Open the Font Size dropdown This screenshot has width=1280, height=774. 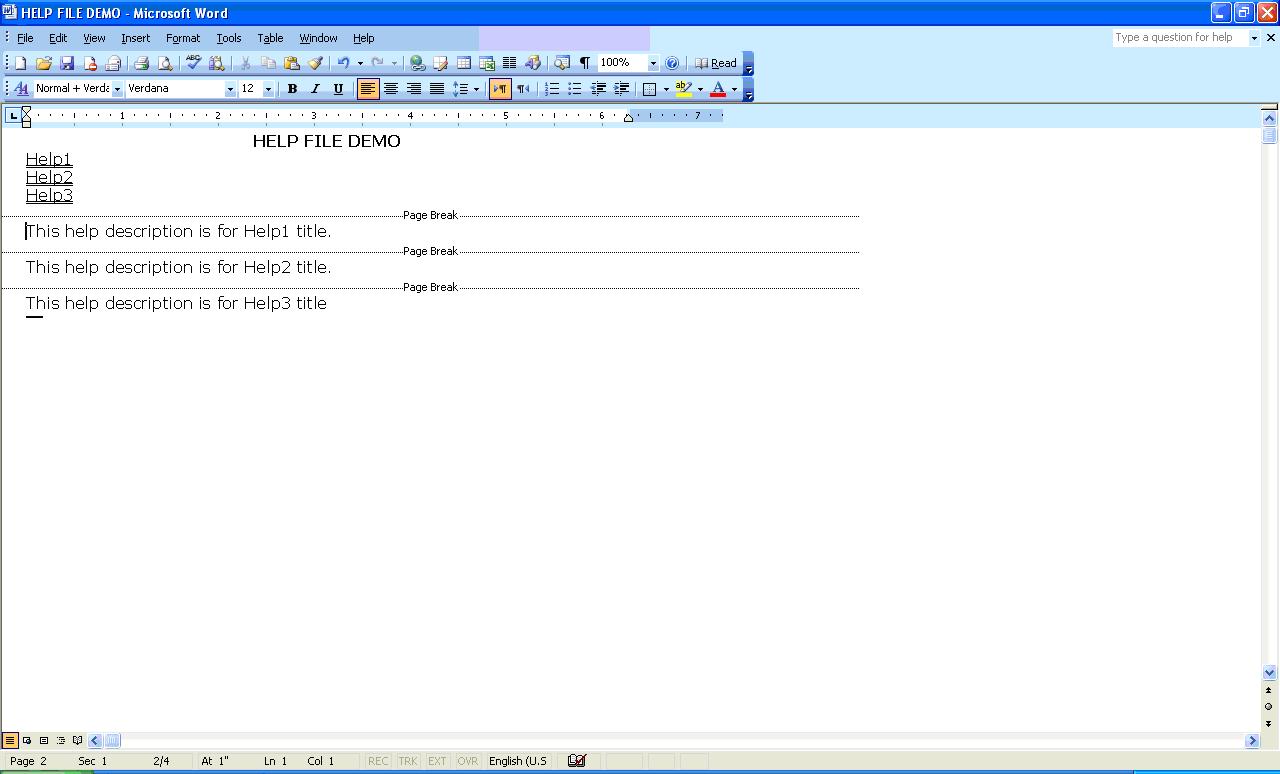click(x=268, y=89)
